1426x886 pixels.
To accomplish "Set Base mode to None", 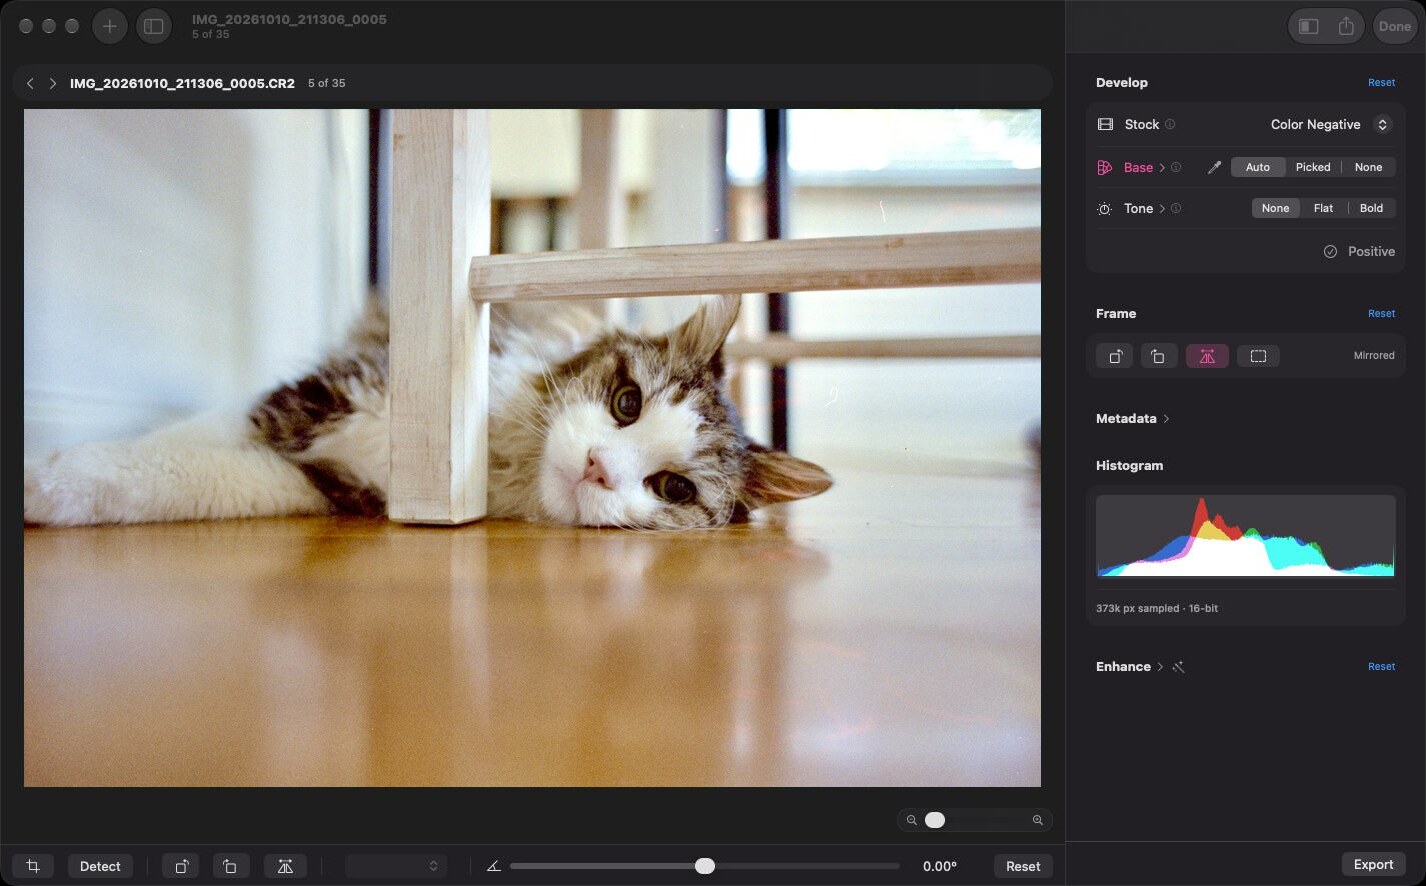I will click(x=1368, y=167).
